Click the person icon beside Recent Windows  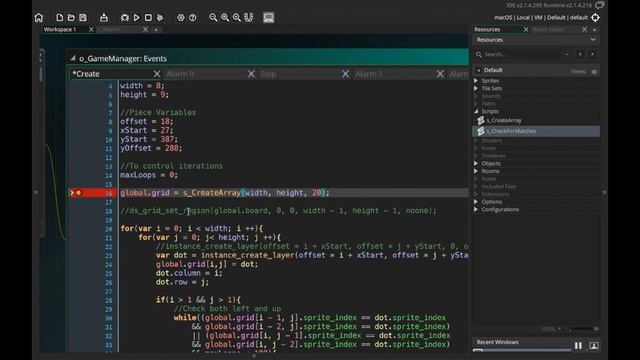[x=594, y=346]
